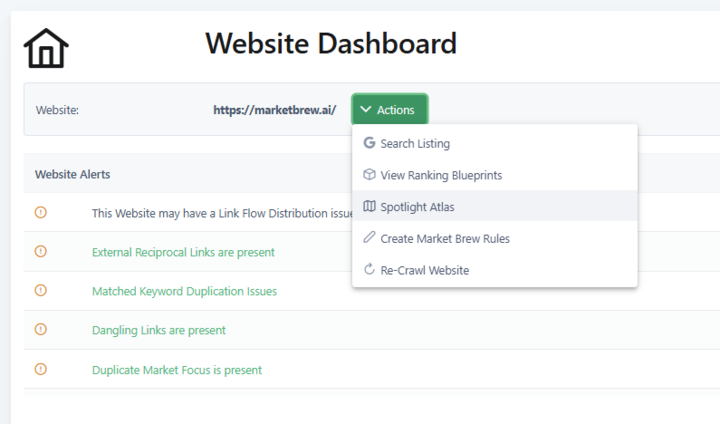The width and height of the screenshot is (720, 424).
Task: Click alert icon beside Duplicate Market Focus
Action: [41, 369]
